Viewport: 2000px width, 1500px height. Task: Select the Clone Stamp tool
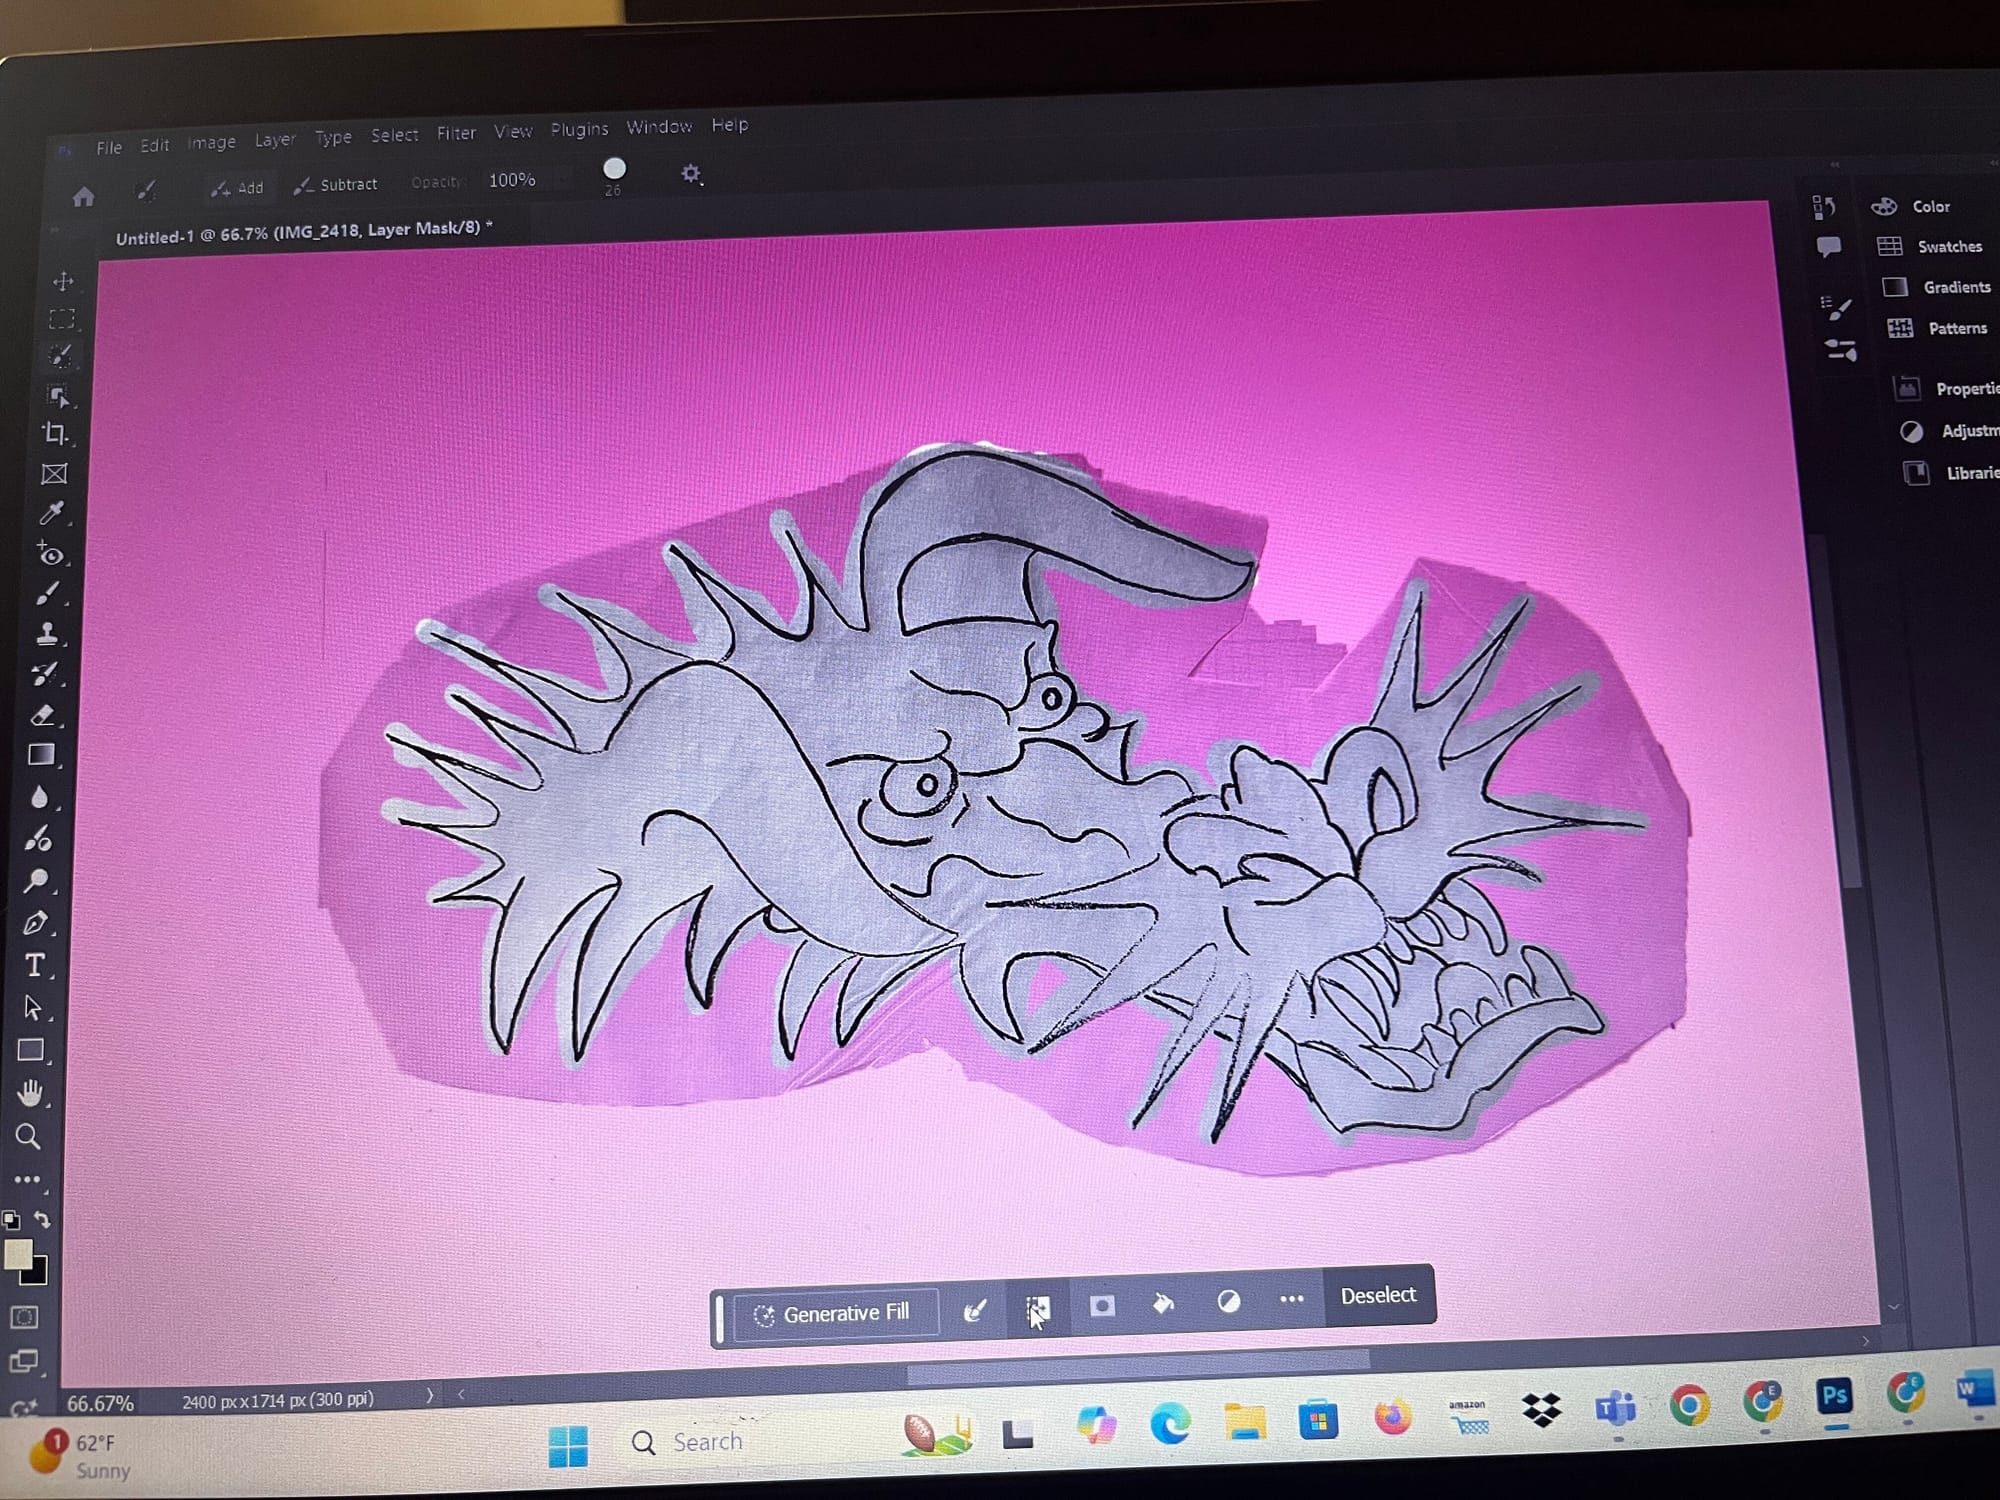[47, 633]
